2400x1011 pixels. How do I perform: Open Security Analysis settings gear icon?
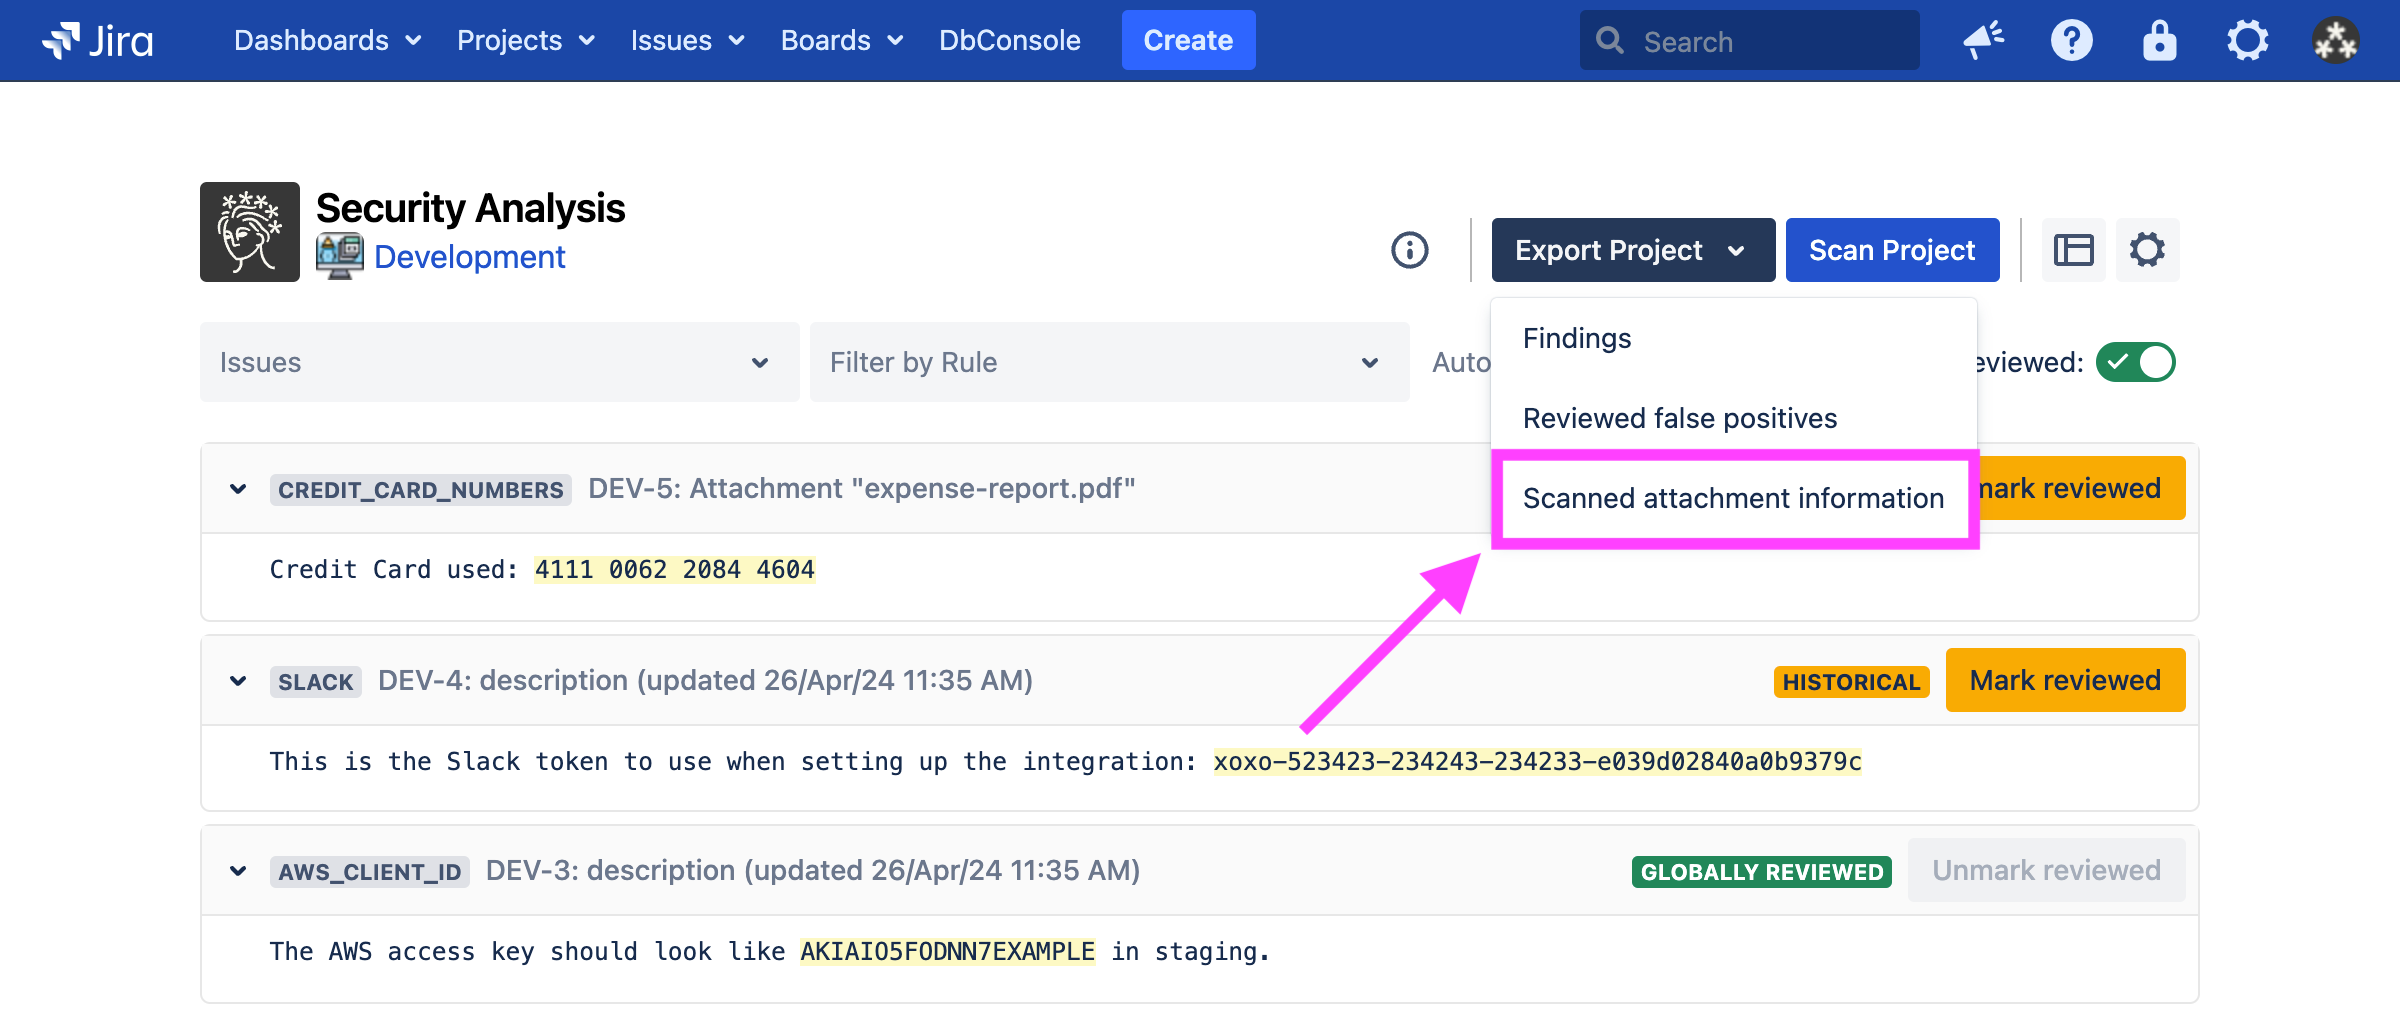[x=2147, y=250]
